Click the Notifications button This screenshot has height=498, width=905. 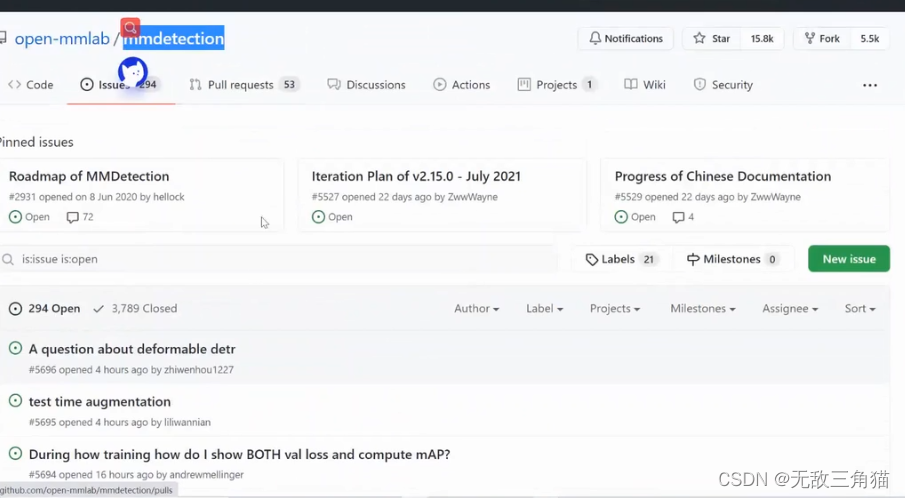[626, 39]
